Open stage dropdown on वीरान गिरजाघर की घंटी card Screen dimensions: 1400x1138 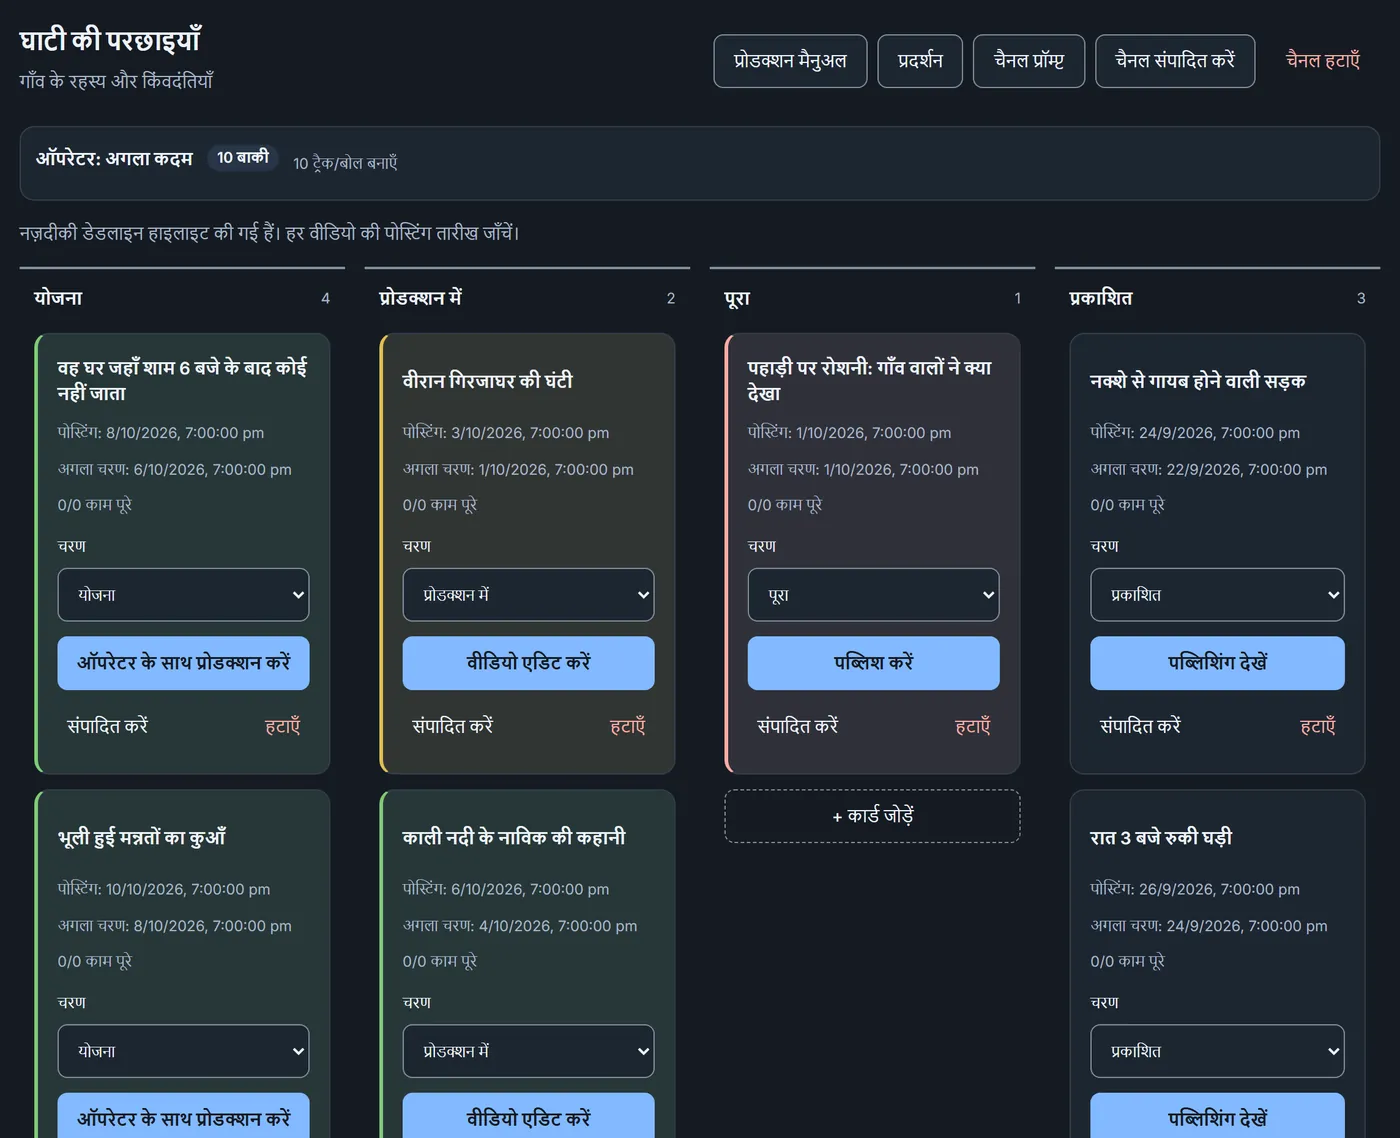point(528,595)
